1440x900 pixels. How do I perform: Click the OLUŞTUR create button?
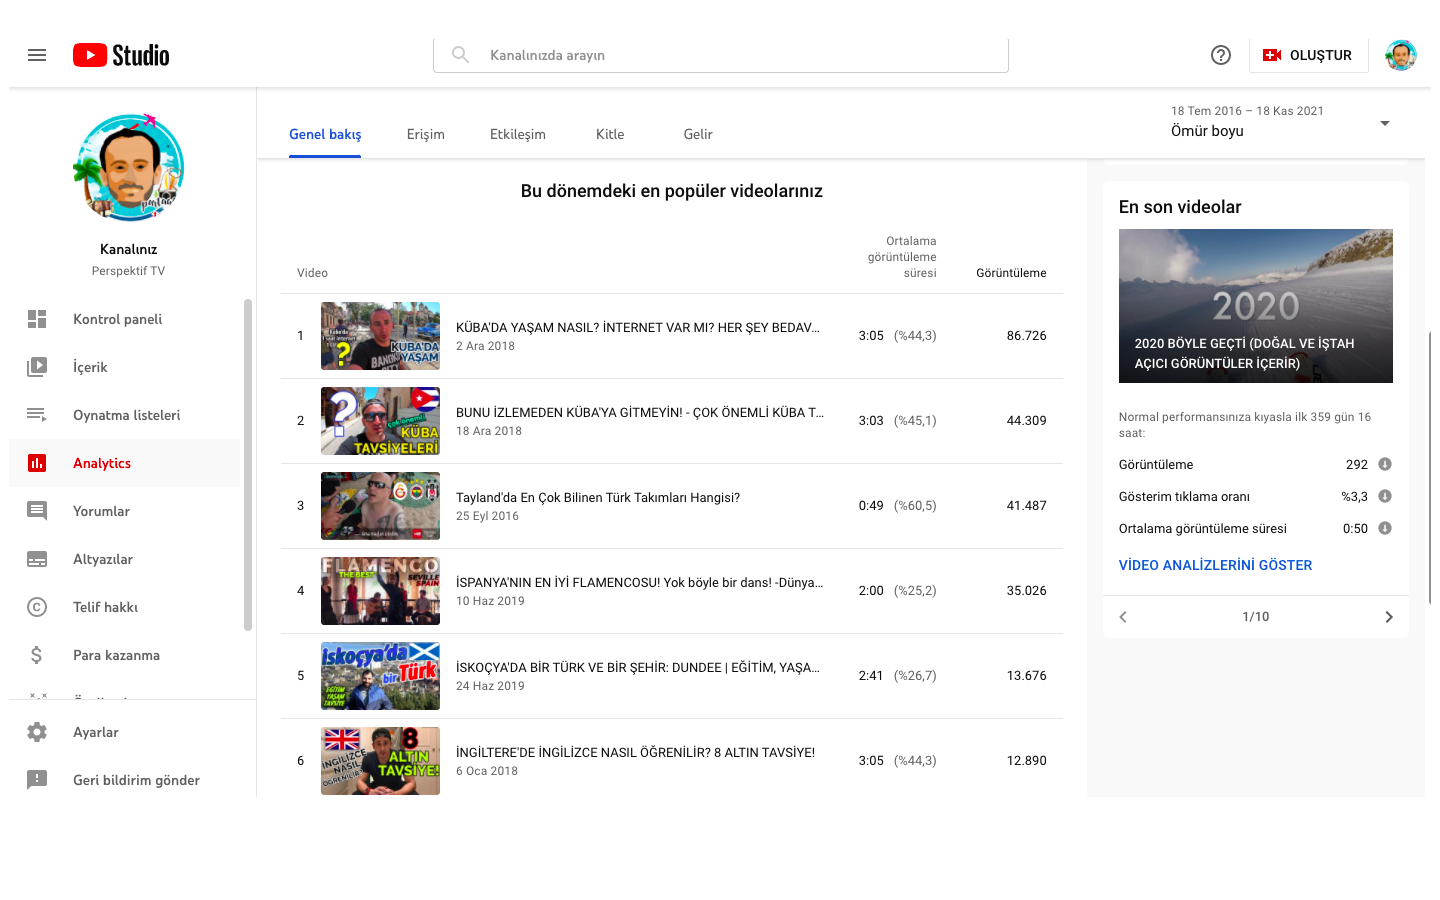click(x=1308, y=55)
